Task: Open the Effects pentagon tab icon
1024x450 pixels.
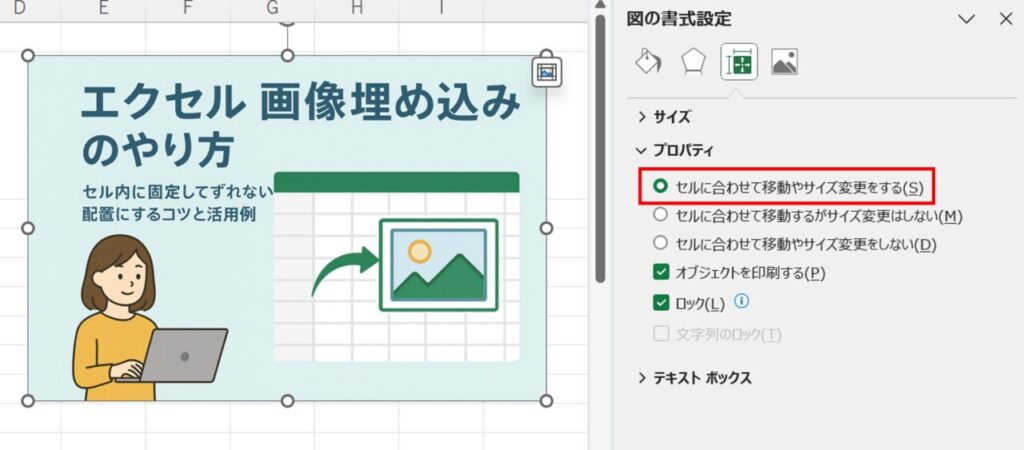Action: [693, 62]
